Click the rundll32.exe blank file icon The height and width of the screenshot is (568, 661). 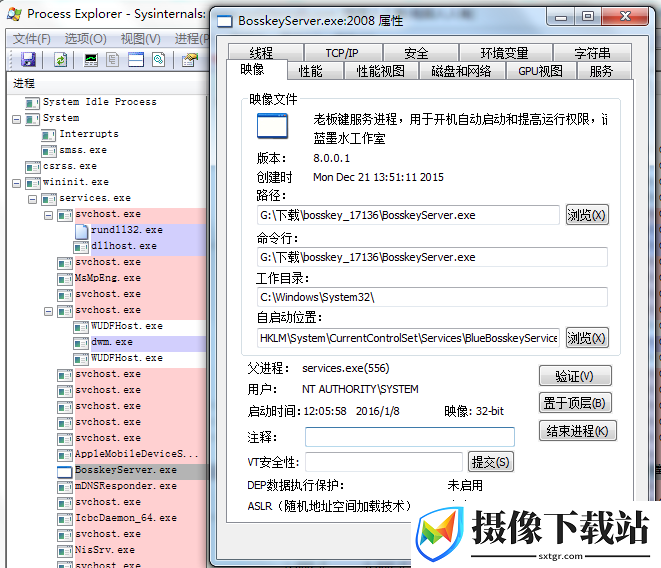point(81,231)
